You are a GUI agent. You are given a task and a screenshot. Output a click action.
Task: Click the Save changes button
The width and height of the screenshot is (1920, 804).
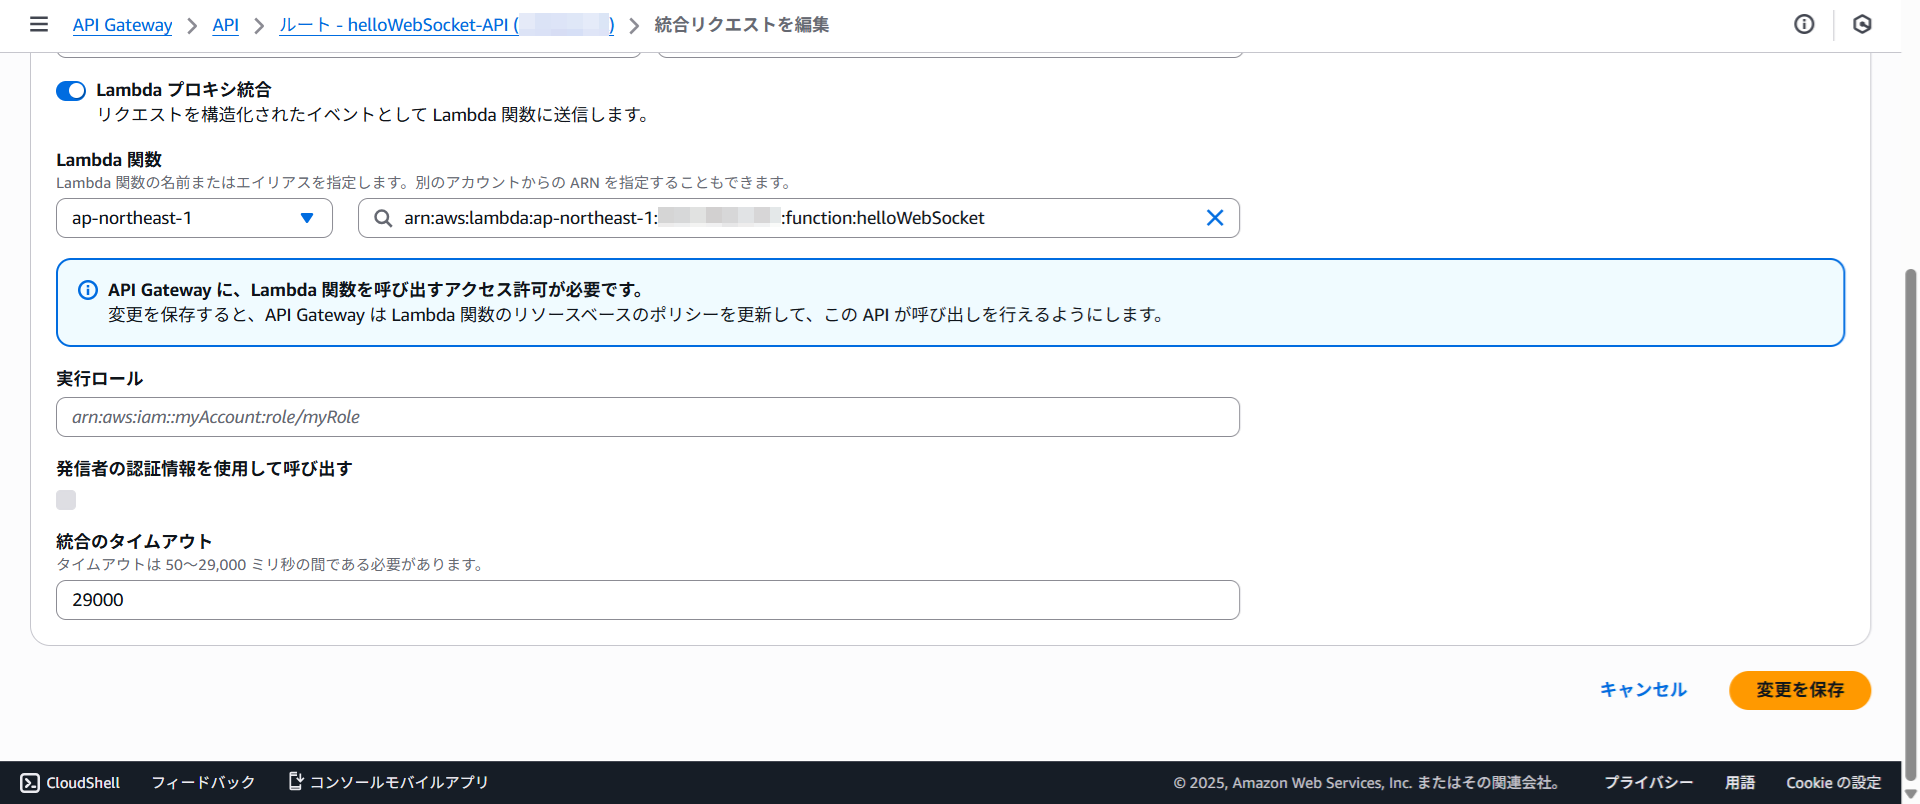coord(1799,690)
